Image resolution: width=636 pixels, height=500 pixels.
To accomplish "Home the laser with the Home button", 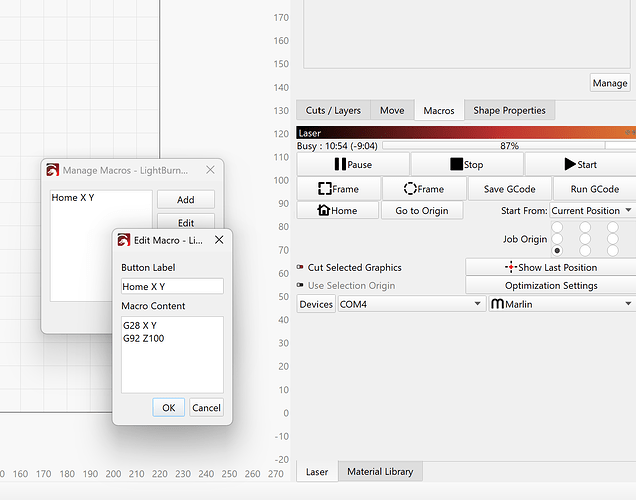I will [x=337, y=210].
